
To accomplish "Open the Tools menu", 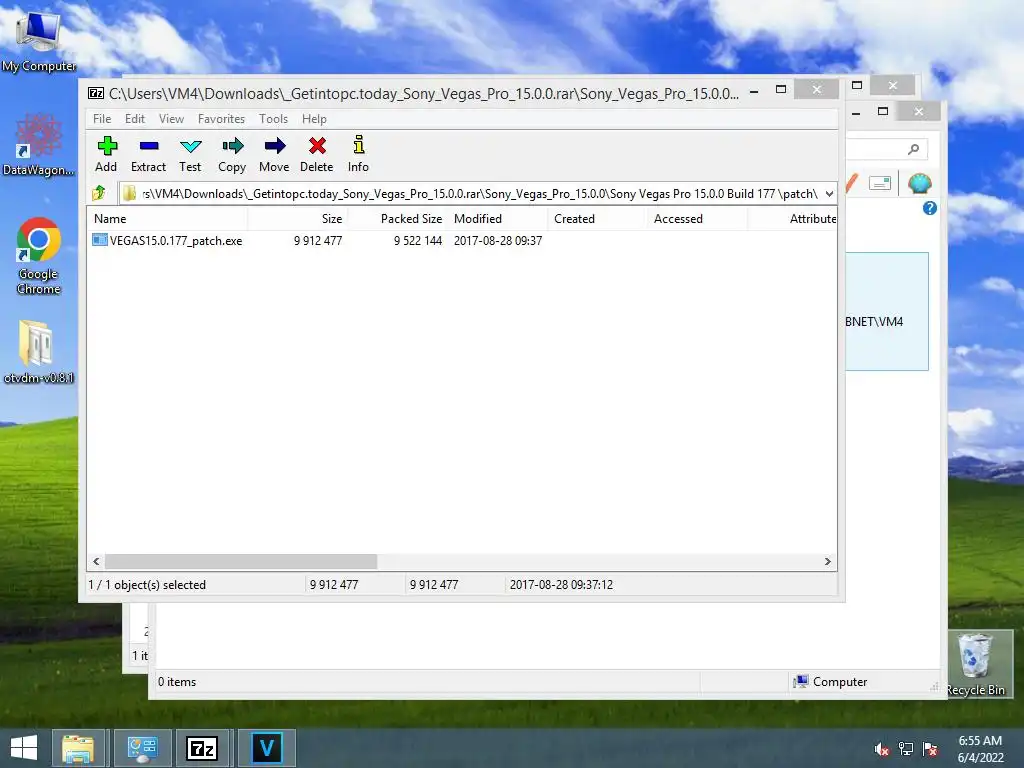I will point(273,119).
